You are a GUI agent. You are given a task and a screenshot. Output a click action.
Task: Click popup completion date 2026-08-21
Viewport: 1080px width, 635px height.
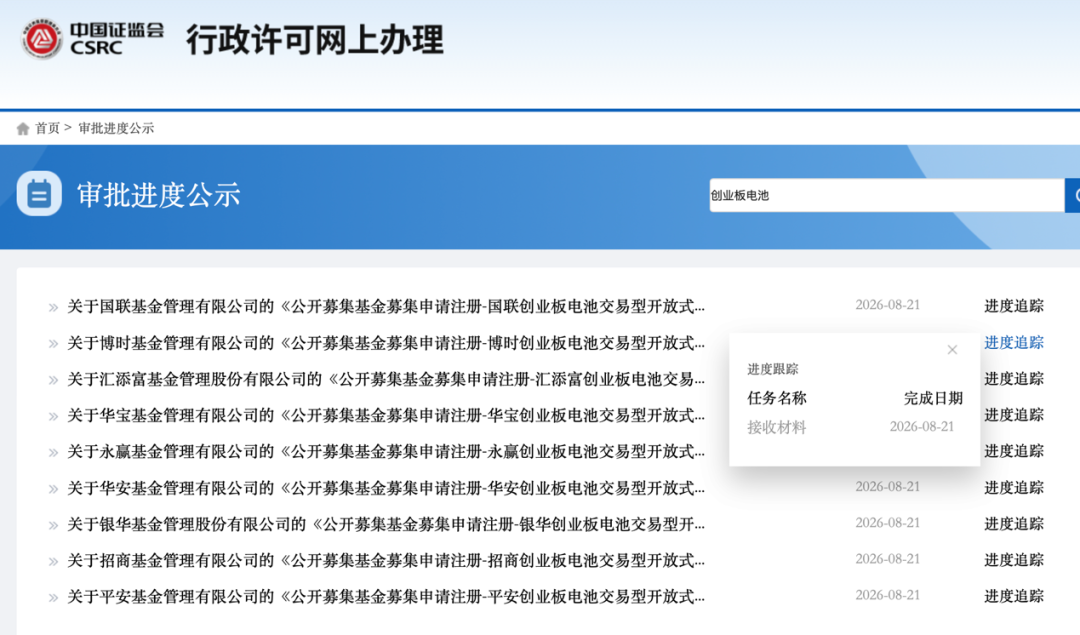[922, 427]
